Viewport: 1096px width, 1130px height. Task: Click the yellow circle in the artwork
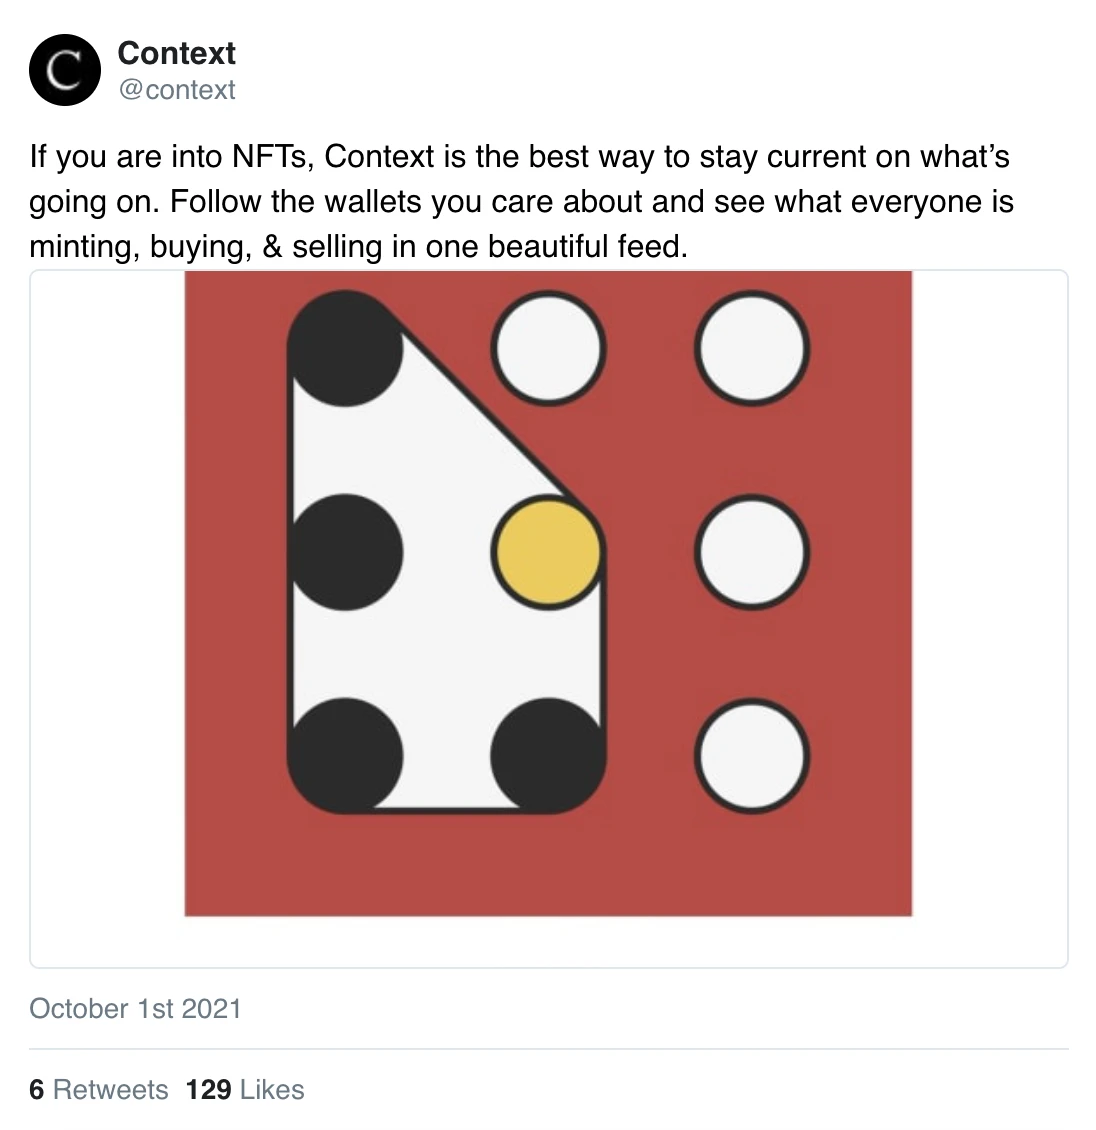click(x=548, y=552)
